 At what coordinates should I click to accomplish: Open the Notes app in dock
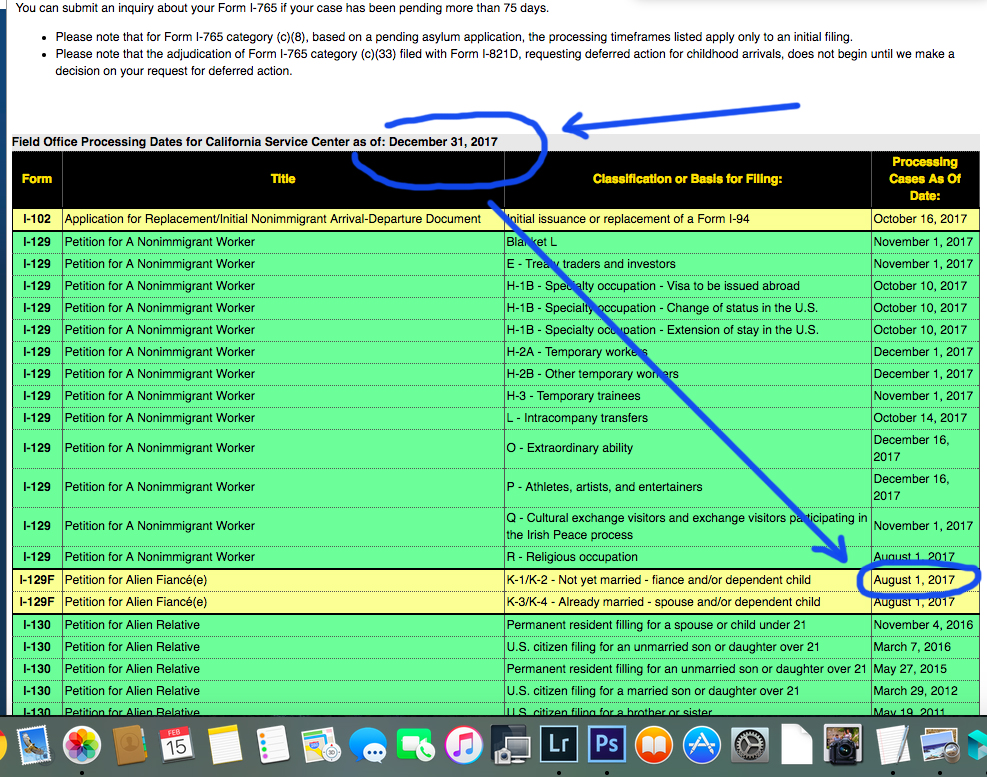click(225, 745)
